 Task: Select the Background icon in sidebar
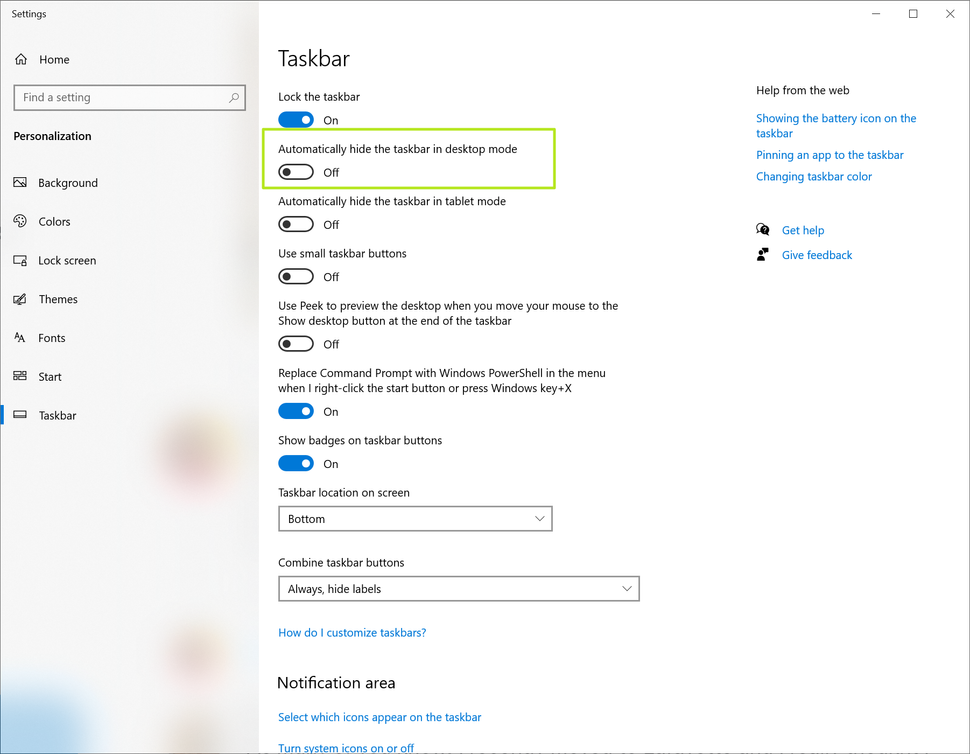click(x=21, y=183)
